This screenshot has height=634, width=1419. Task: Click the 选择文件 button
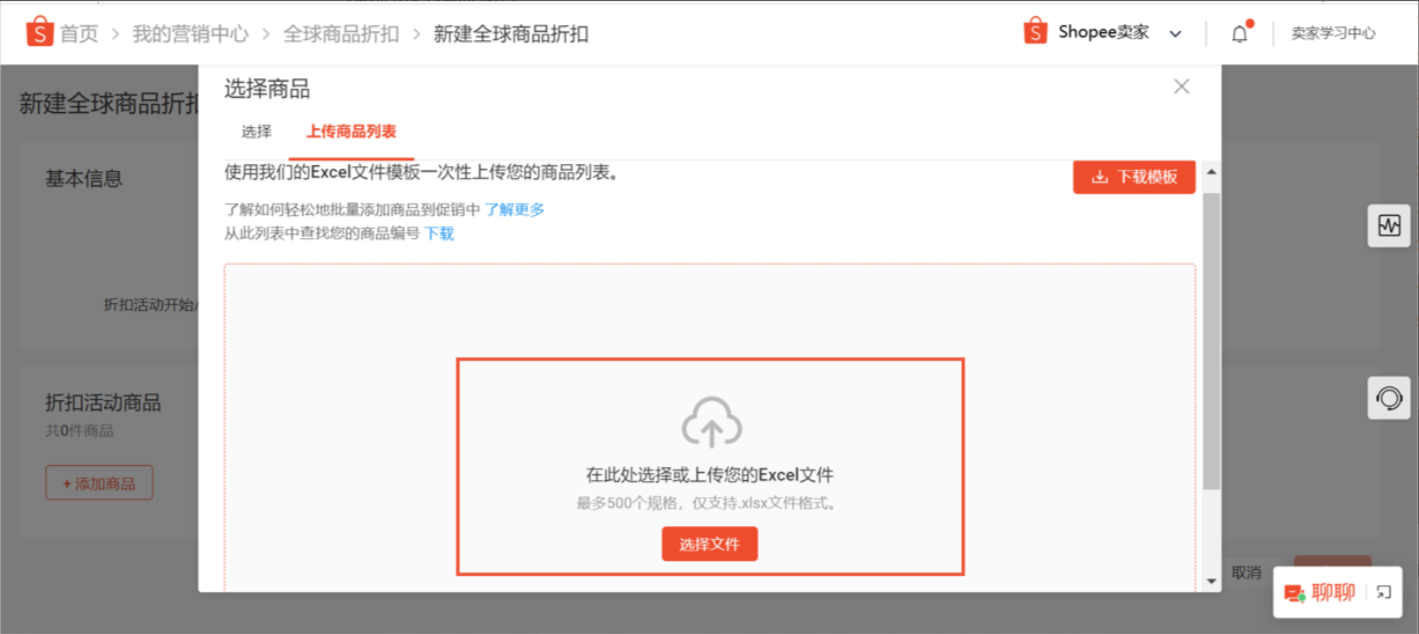709,544
